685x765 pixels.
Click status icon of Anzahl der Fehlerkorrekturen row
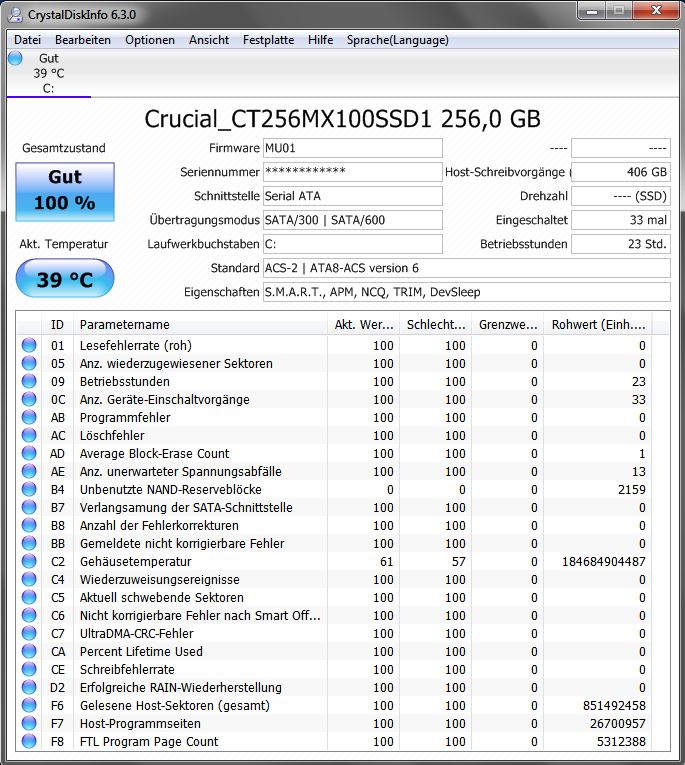click(x=29, y=525)
